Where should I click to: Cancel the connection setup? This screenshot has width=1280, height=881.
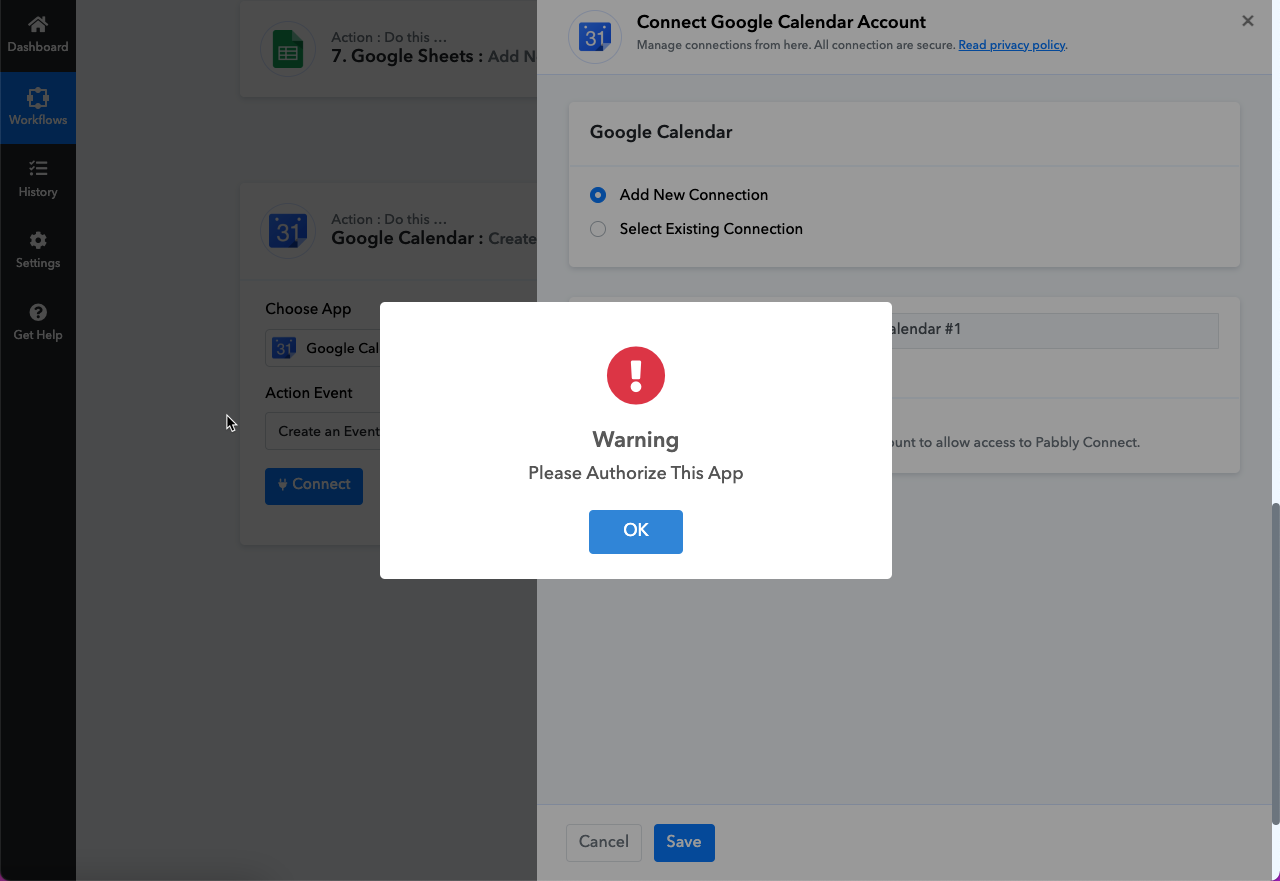[x=604, y=842]
